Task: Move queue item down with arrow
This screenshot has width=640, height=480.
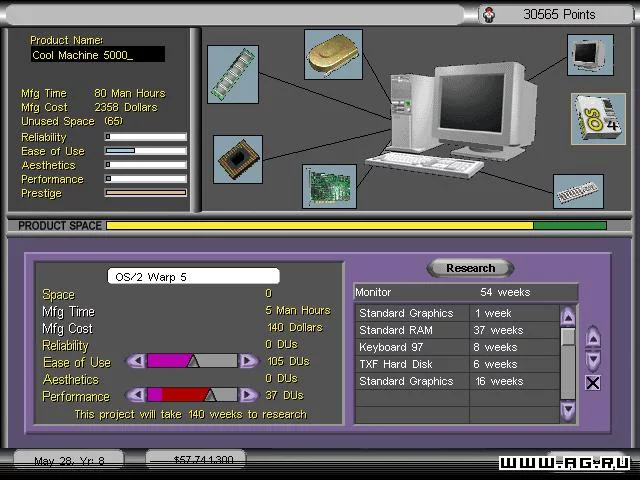Action: (x=593, y=360)
